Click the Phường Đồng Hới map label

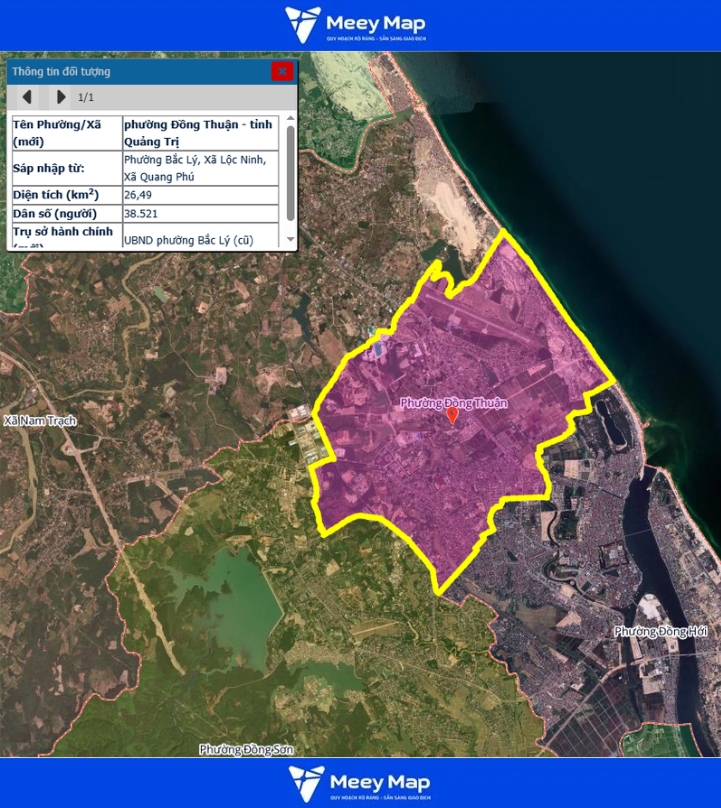(661, 631)
